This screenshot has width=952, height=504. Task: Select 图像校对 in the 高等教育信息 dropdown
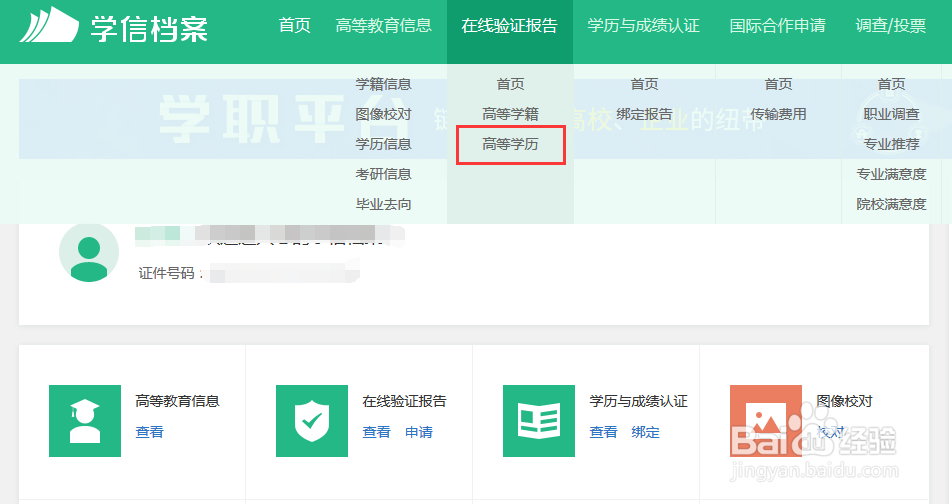pyautogui.click(x=384, y=114)
